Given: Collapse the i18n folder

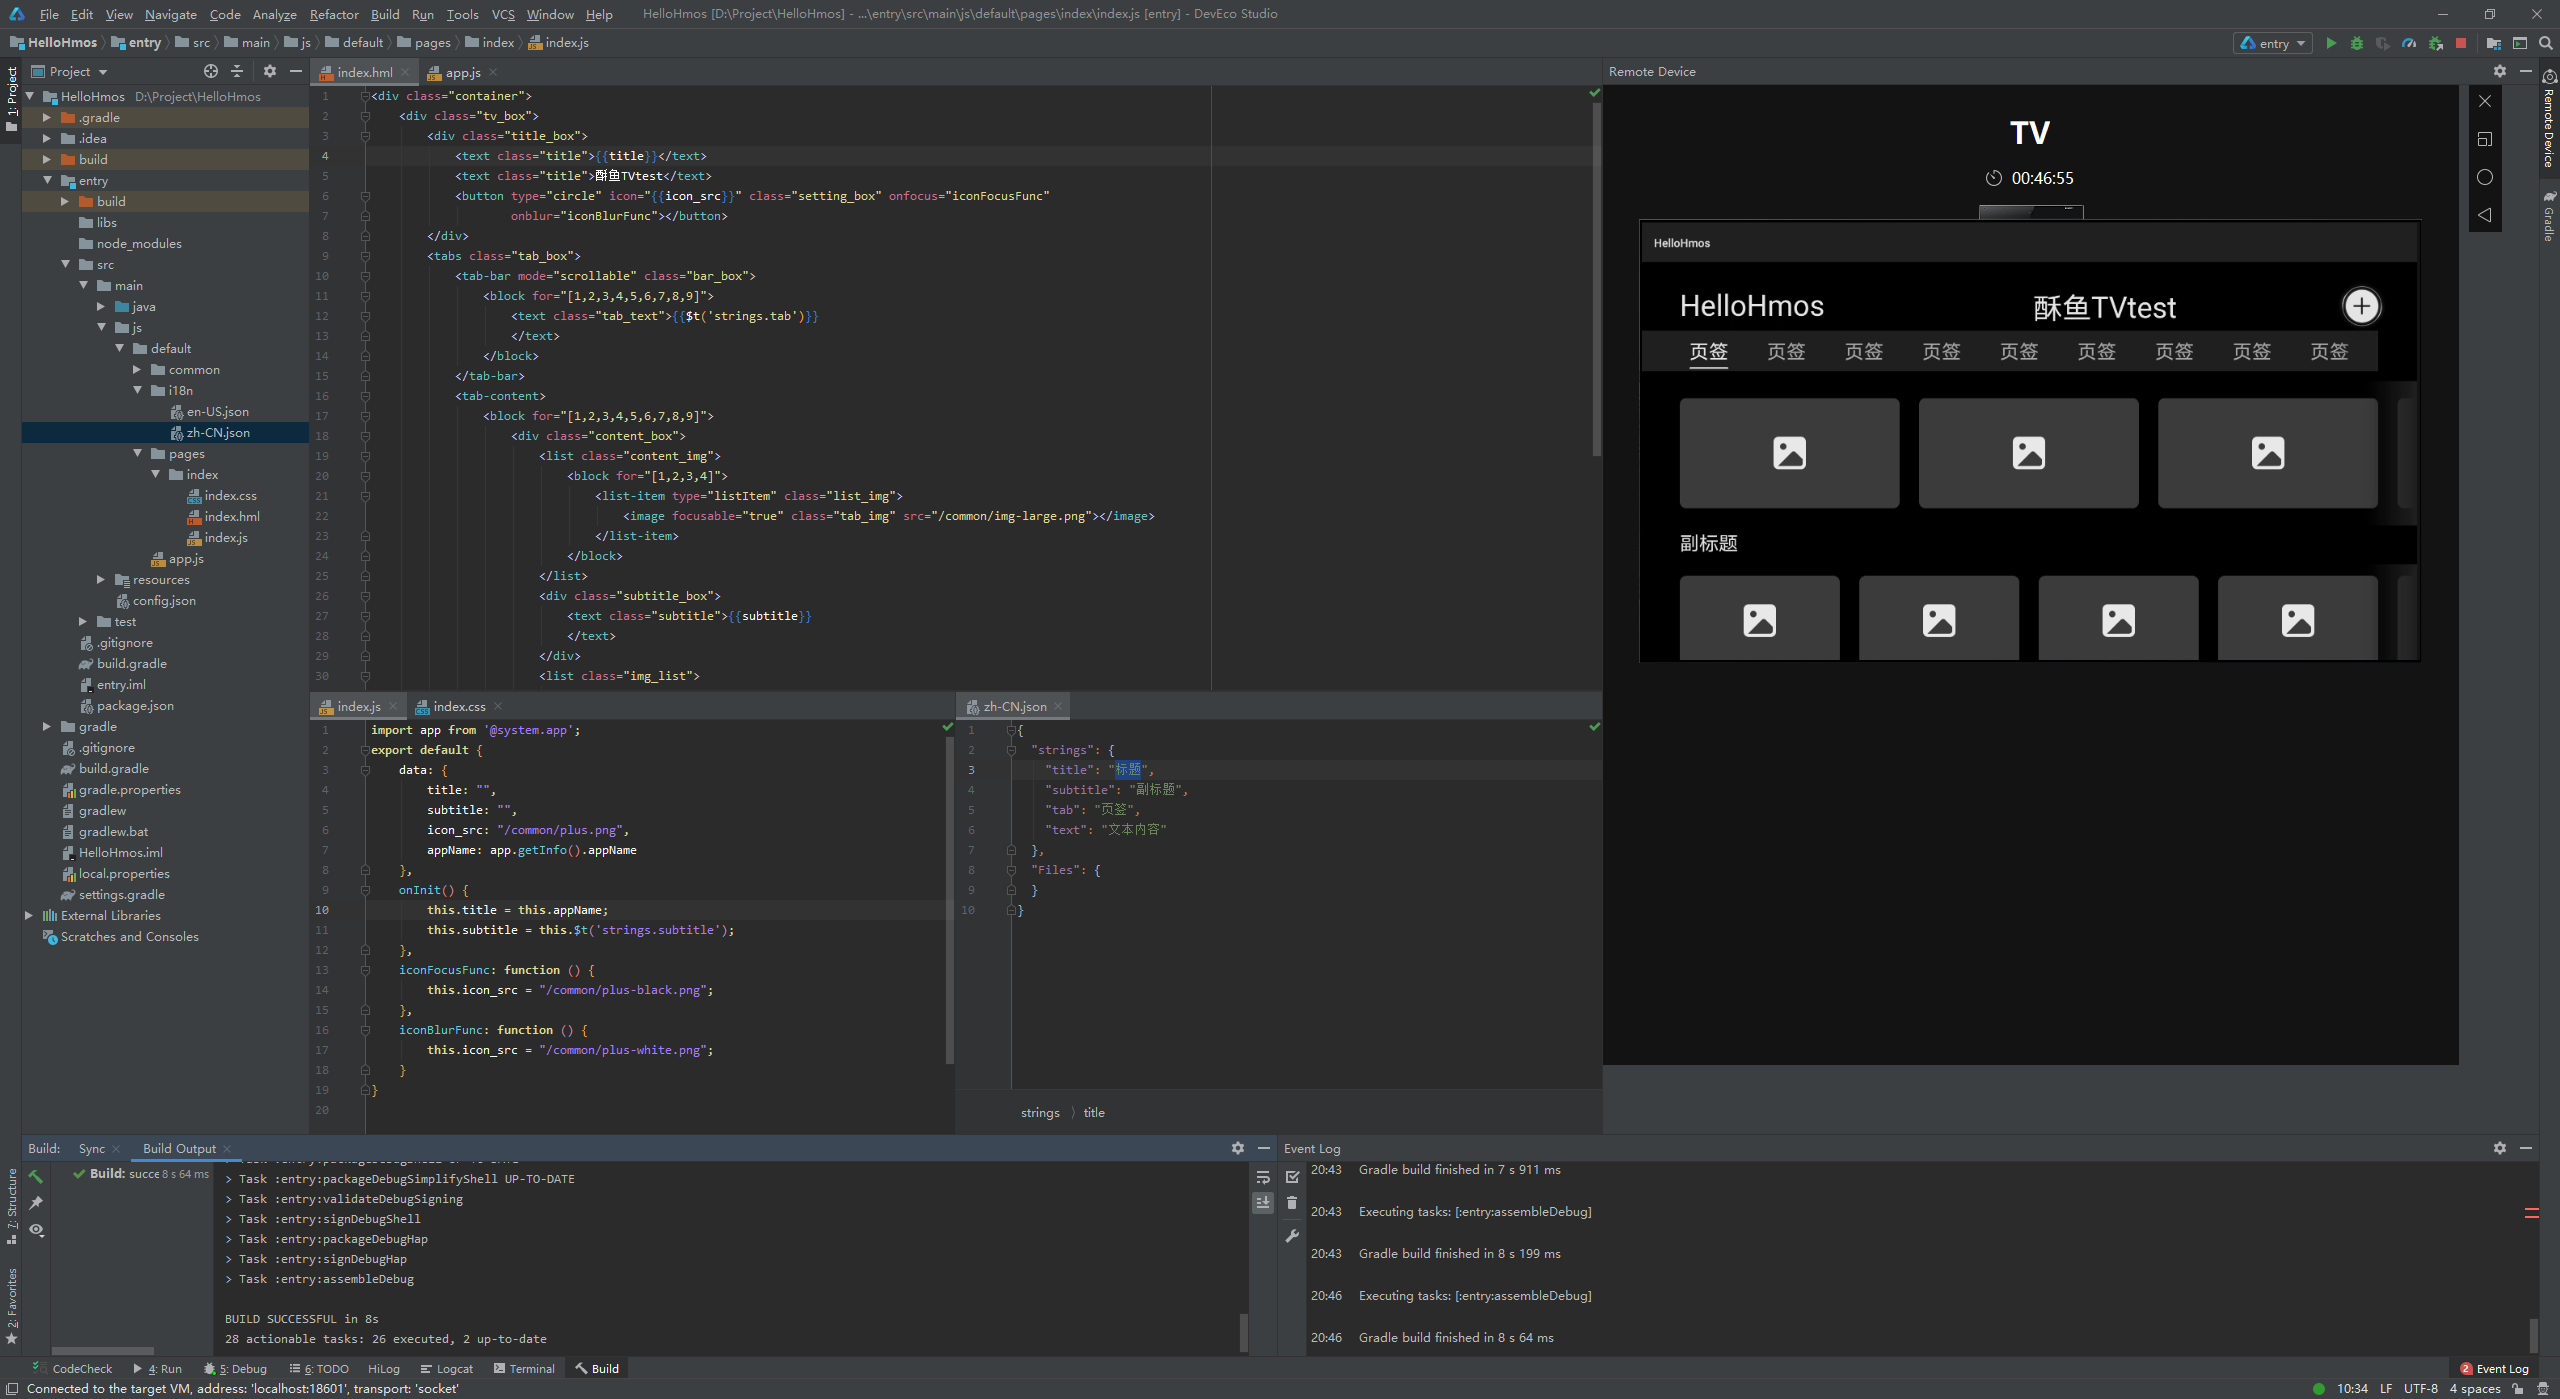Looking at the screenshot, I should tap(136, 390).
